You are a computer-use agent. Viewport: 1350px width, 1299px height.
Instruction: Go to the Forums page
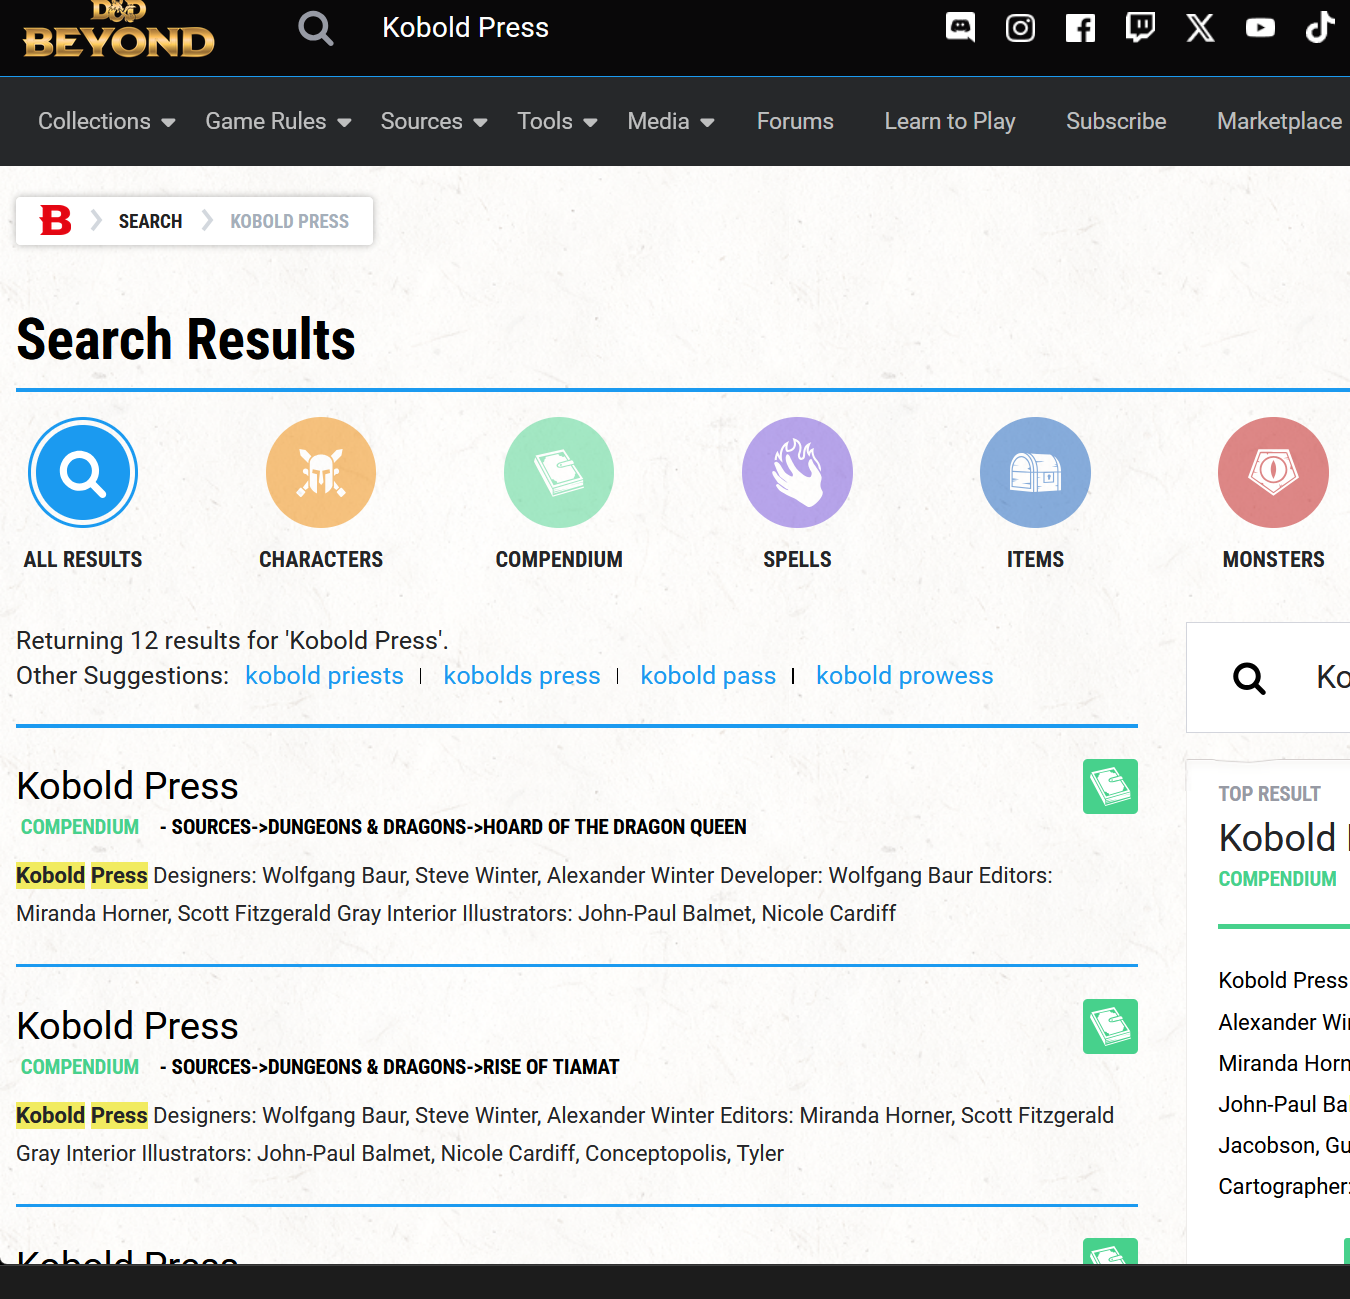[x=795, y=121]
